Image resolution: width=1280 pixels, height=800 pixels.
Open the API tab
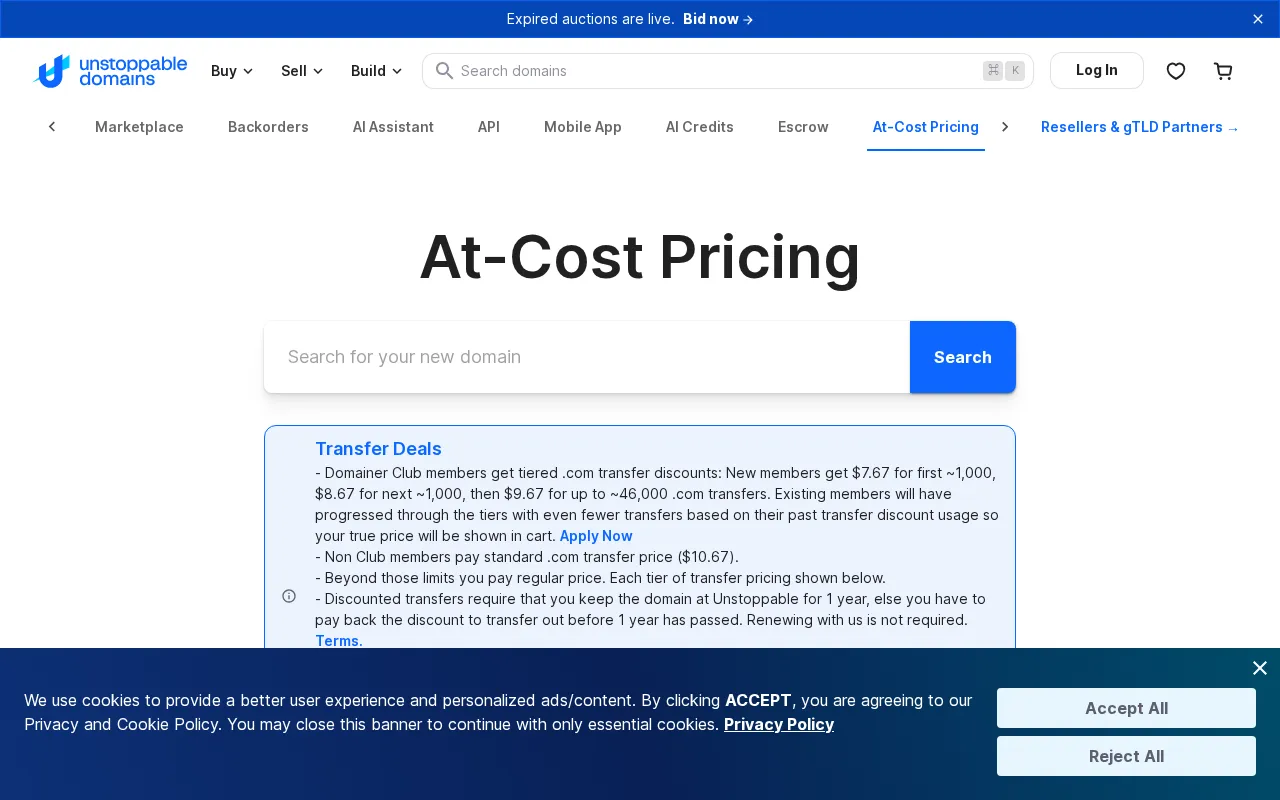click(x=489, y=127)
